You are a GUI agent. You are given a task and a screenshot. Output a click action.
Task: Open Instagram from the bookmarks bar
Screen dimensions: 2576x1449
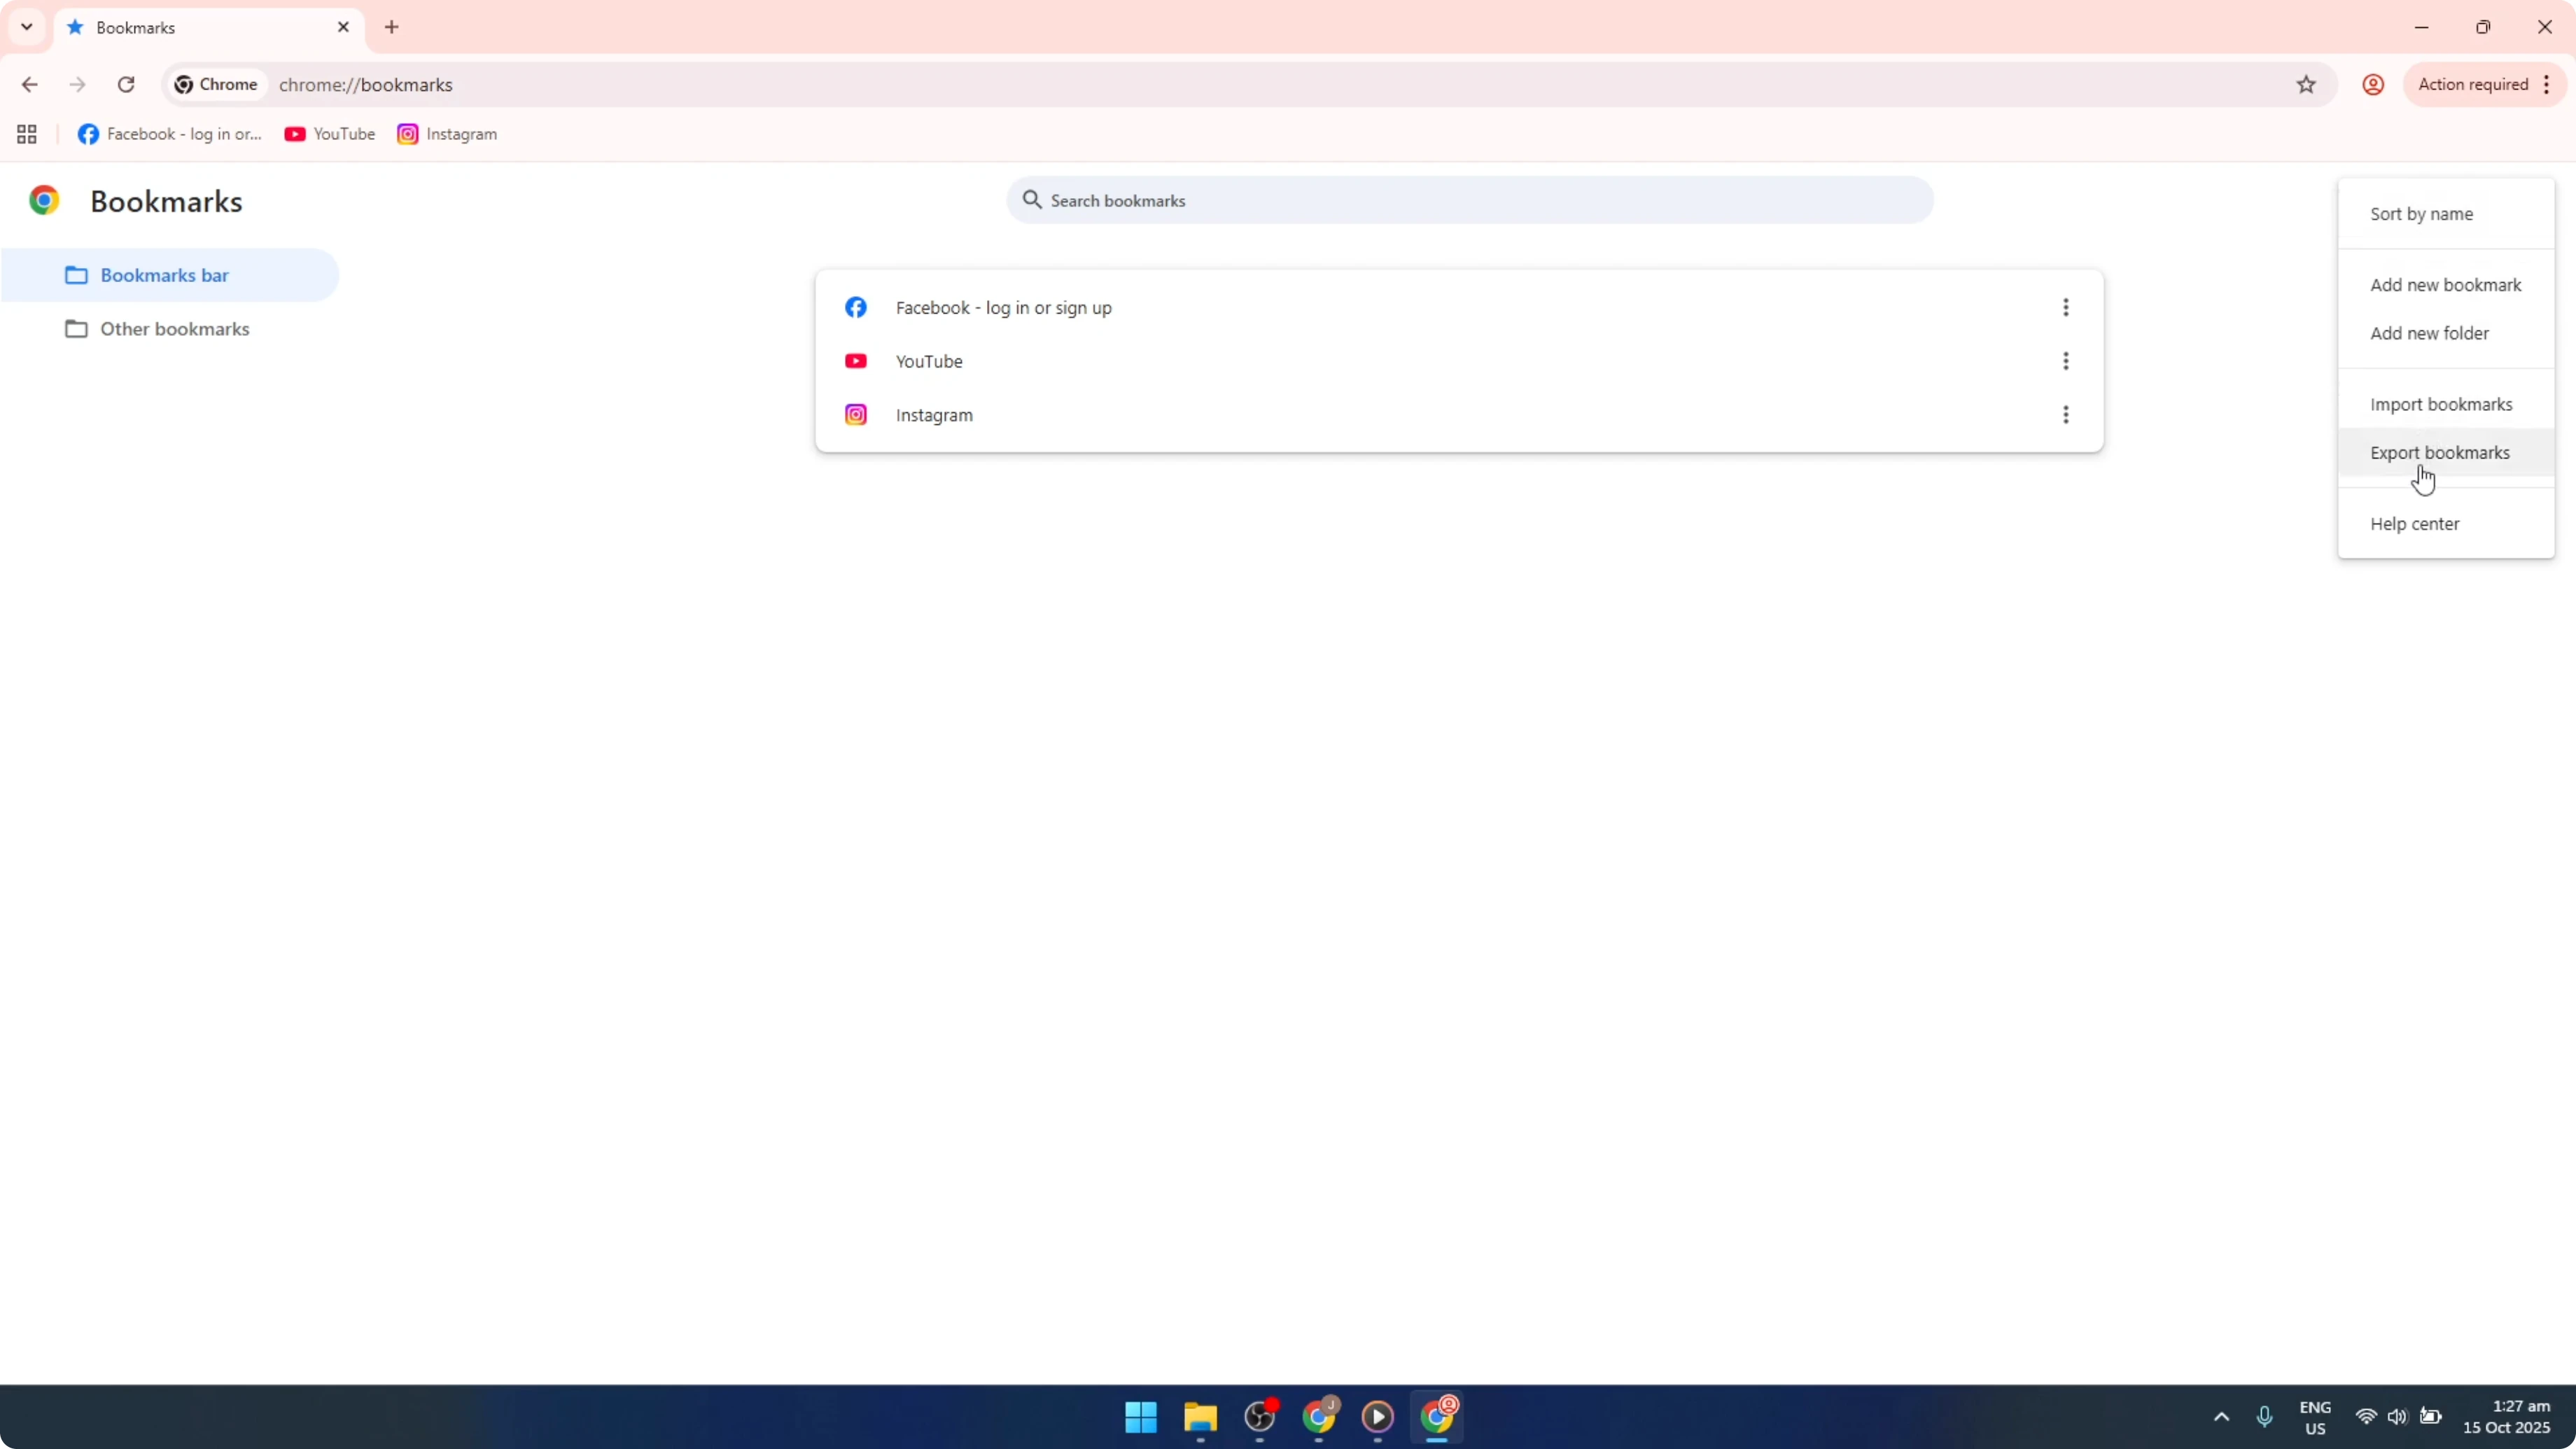click(x=447, y=134)
